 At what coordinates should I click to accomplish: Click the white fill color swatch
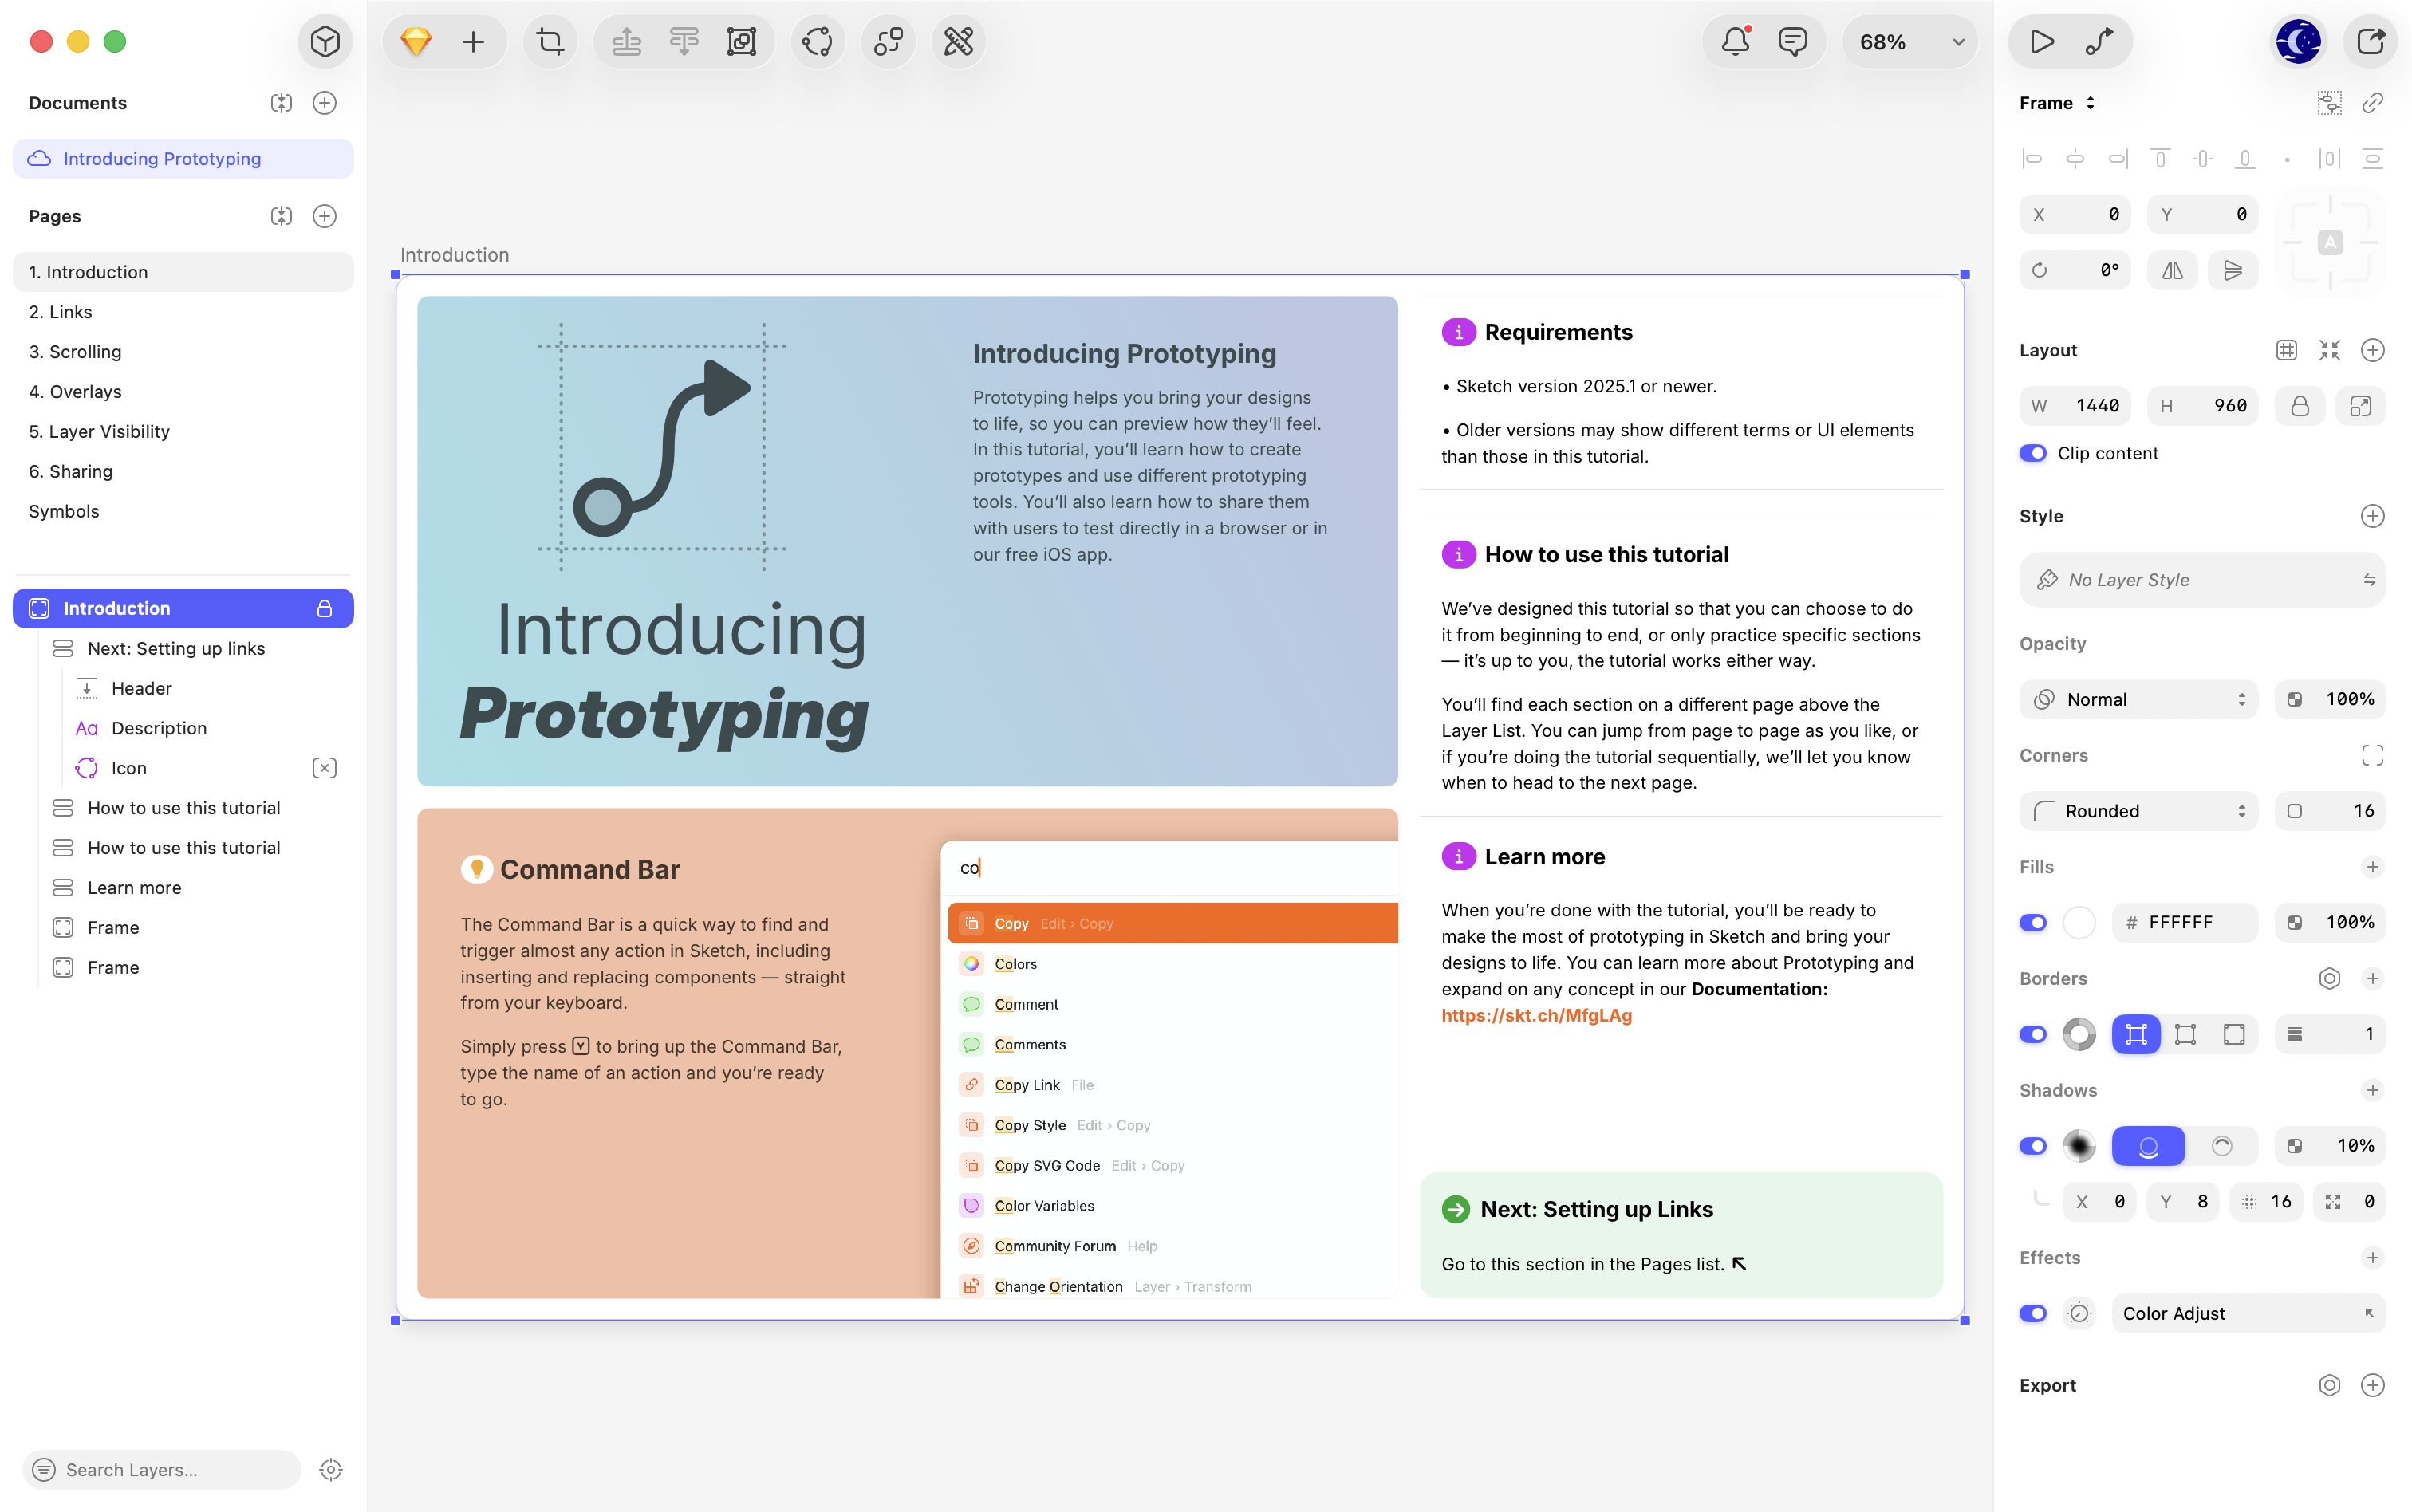pos(2079,922)
